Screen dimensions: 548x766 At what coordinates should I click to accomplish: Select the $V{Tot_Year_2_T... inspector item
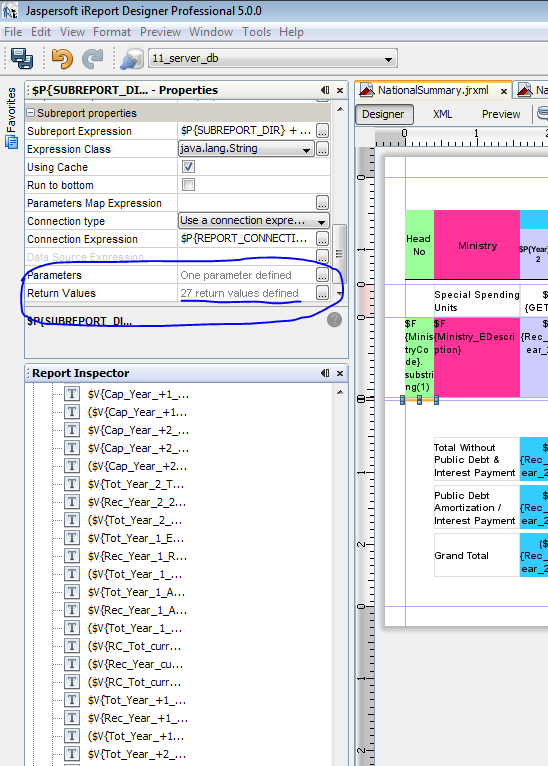click(x=136, y=484)
